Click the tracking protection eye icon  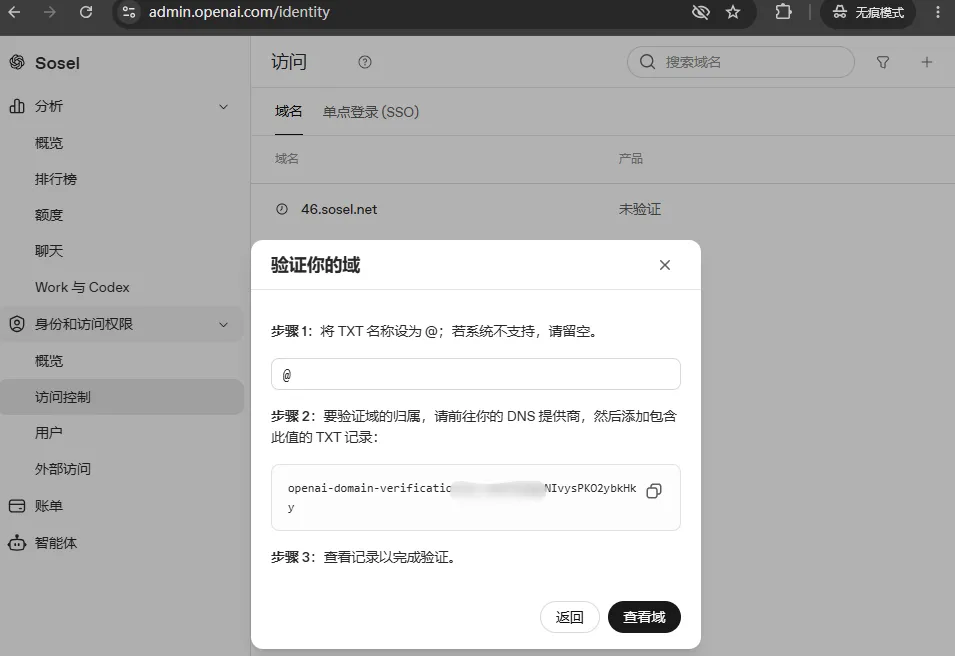pos(700,12)
